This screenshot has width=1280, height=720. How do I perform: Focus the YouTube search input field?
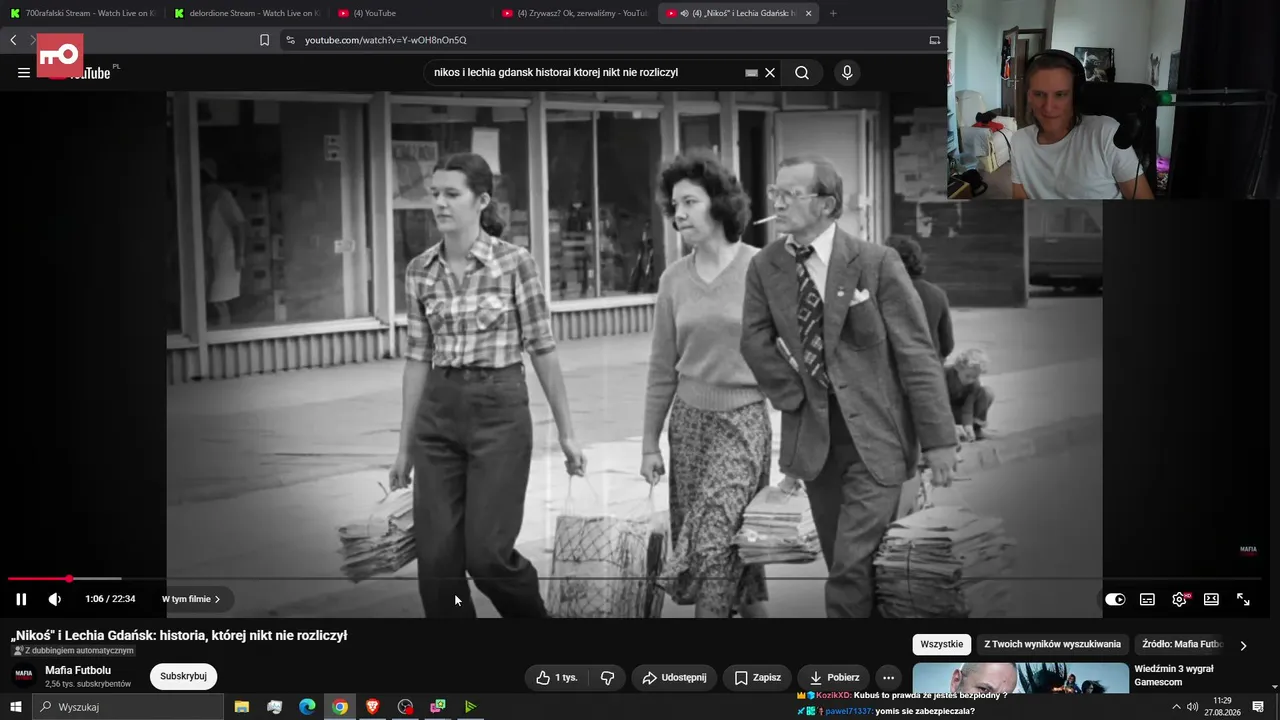[585, 72]
